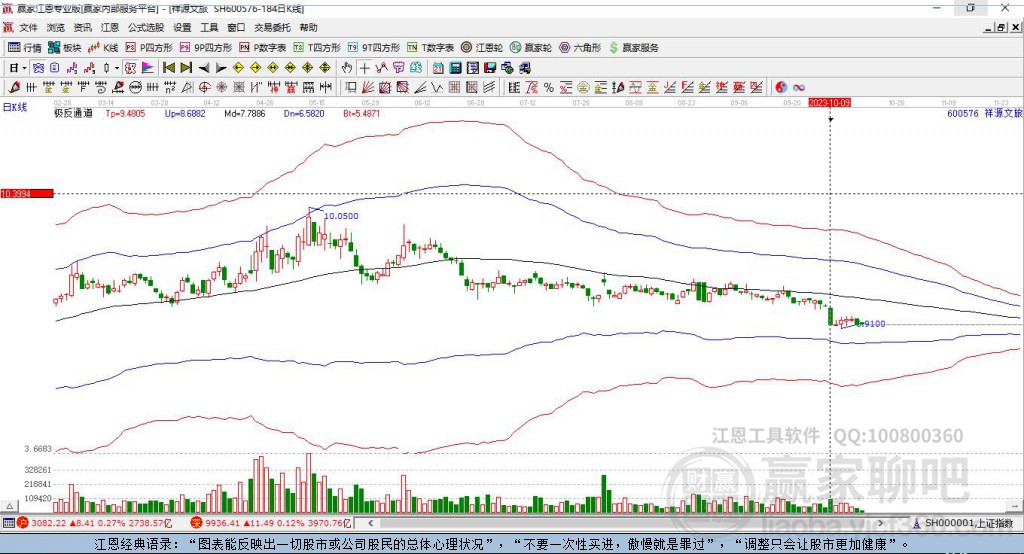Click the calendar icon with 21
1024x554 pixels.
[x=438, y=68]
